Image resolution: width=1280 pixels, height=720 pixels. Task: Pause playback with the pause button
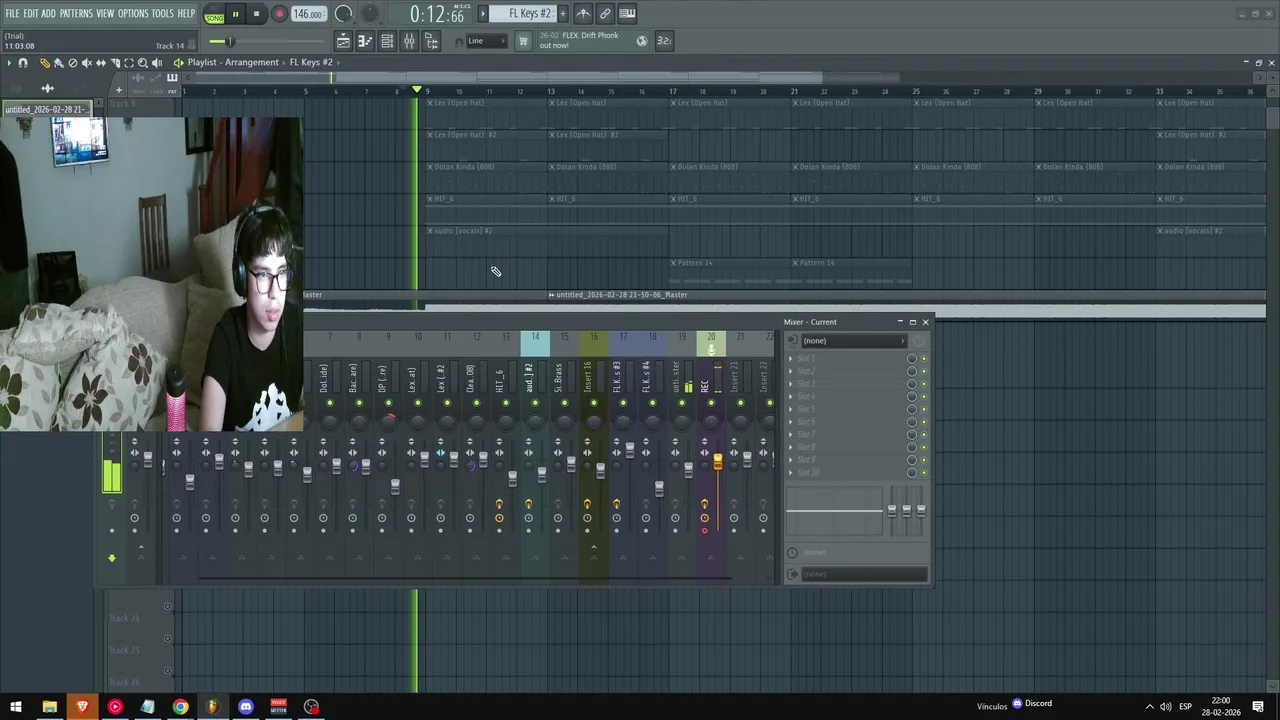pyautogui.click(x=235, y=14)
